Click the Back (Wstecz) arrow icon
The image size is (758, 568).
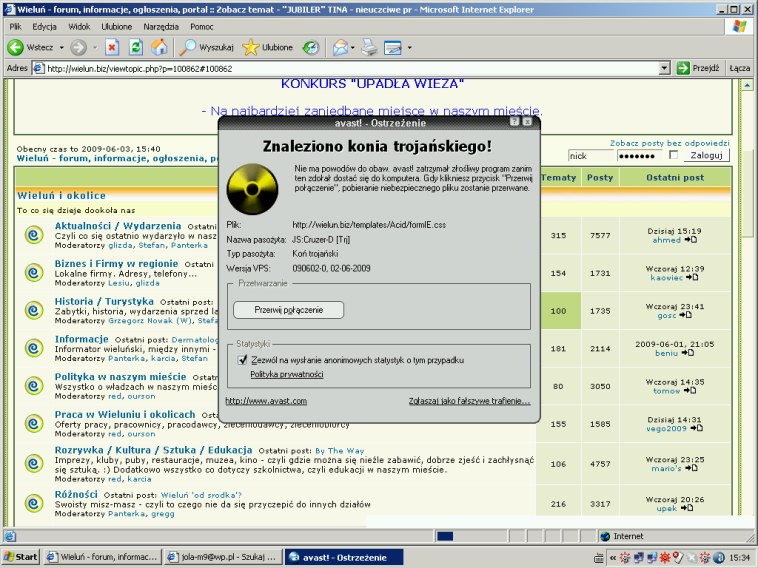pos(15,47)
